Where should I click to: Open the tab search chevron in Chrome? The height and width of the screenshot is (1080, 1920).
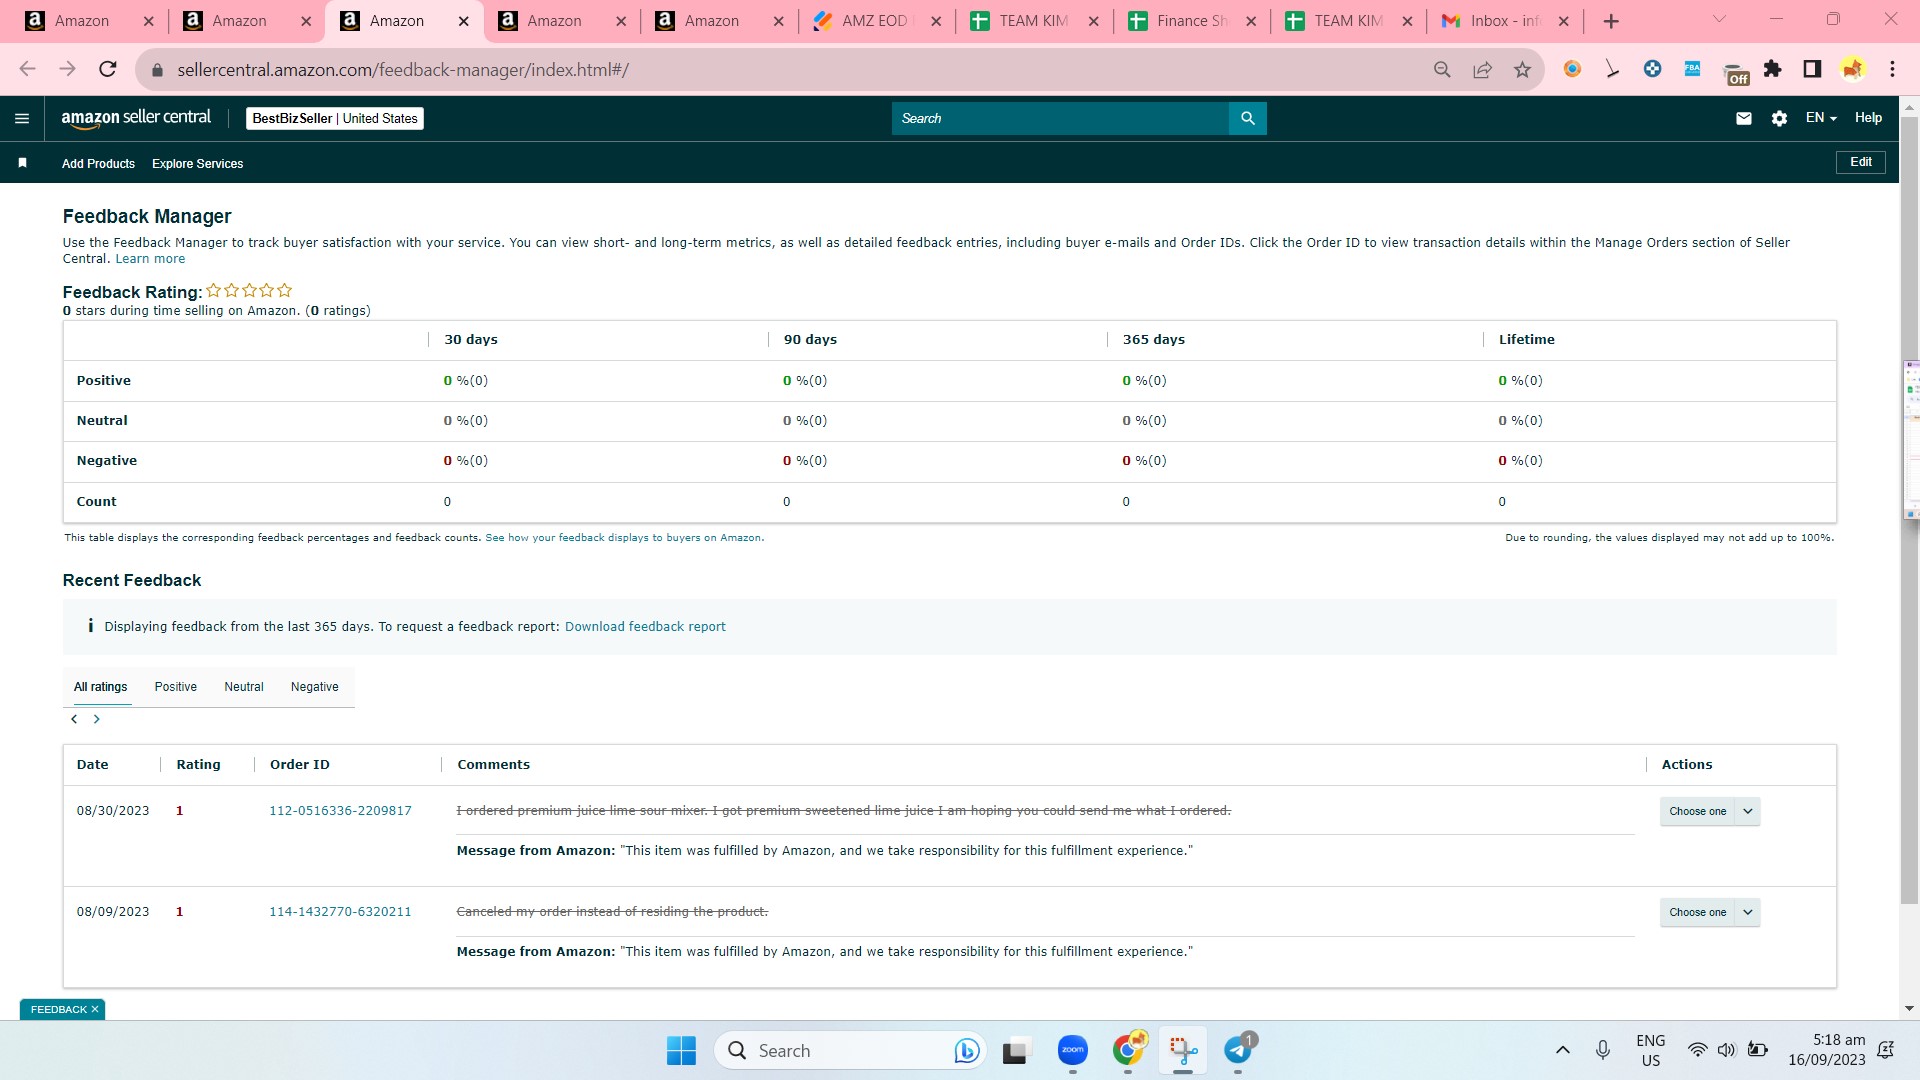point(1719,20)
